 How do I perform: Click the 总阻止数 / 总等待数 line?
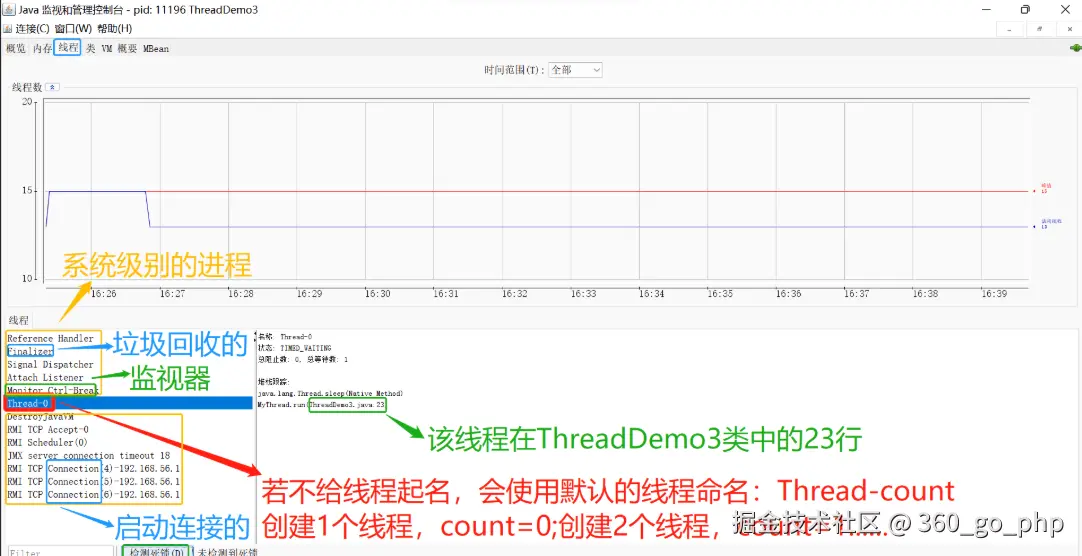coord(303,359)
